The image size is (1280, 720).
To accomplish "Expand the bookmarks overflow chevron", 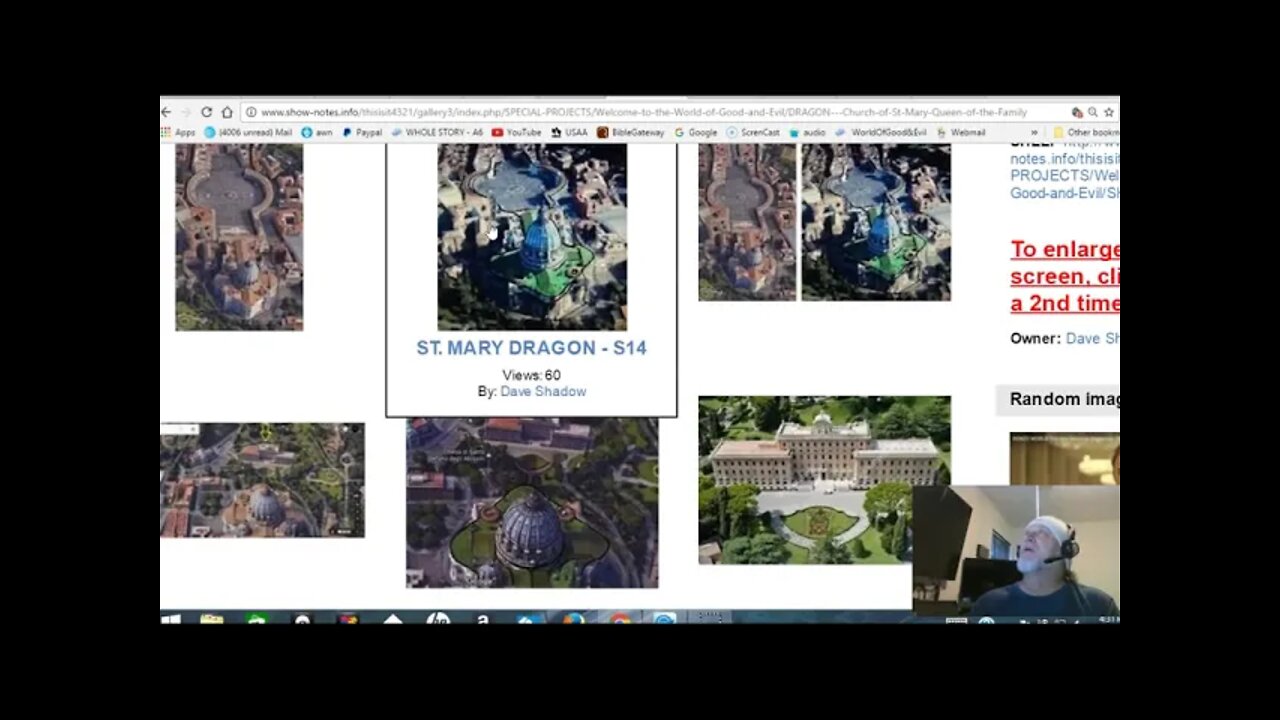I will tap(1034, 132).
